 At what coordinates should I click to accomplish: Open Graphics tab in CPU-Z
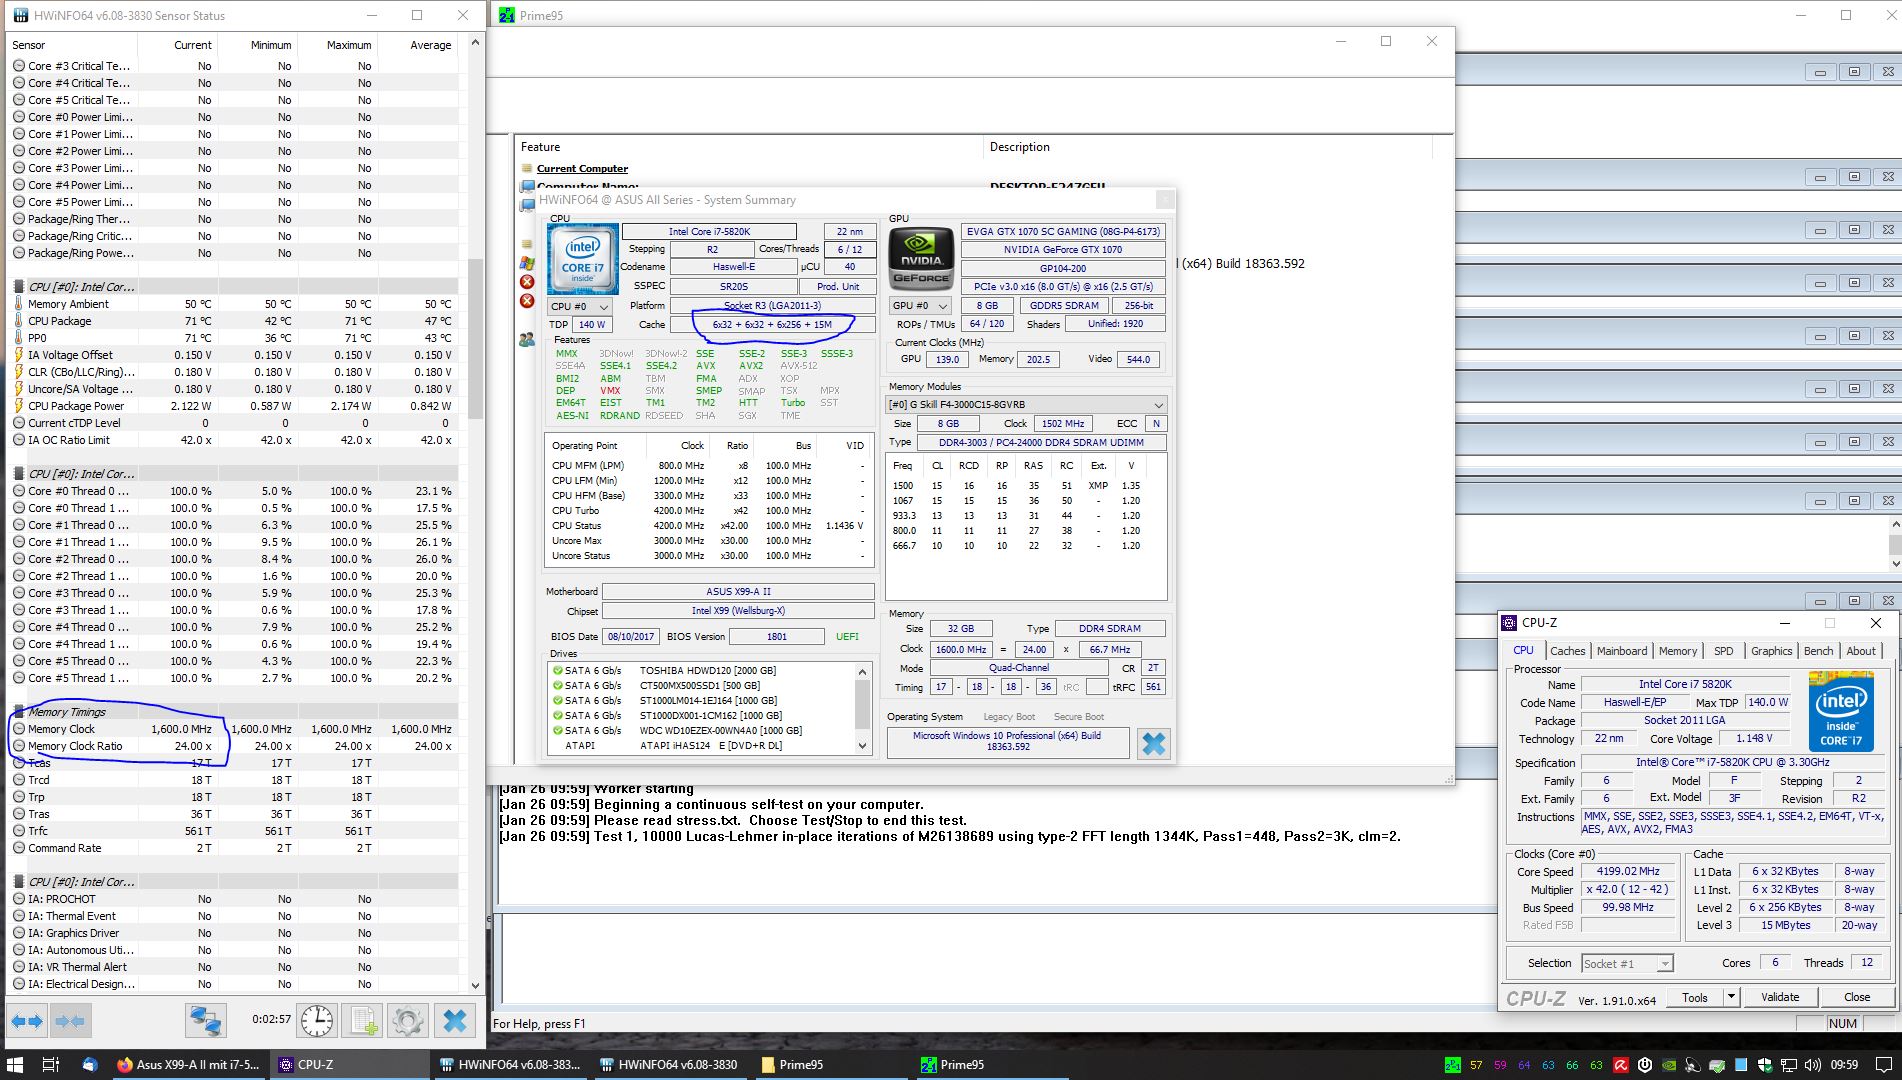pyautogui.click(x=1771, y=651)
